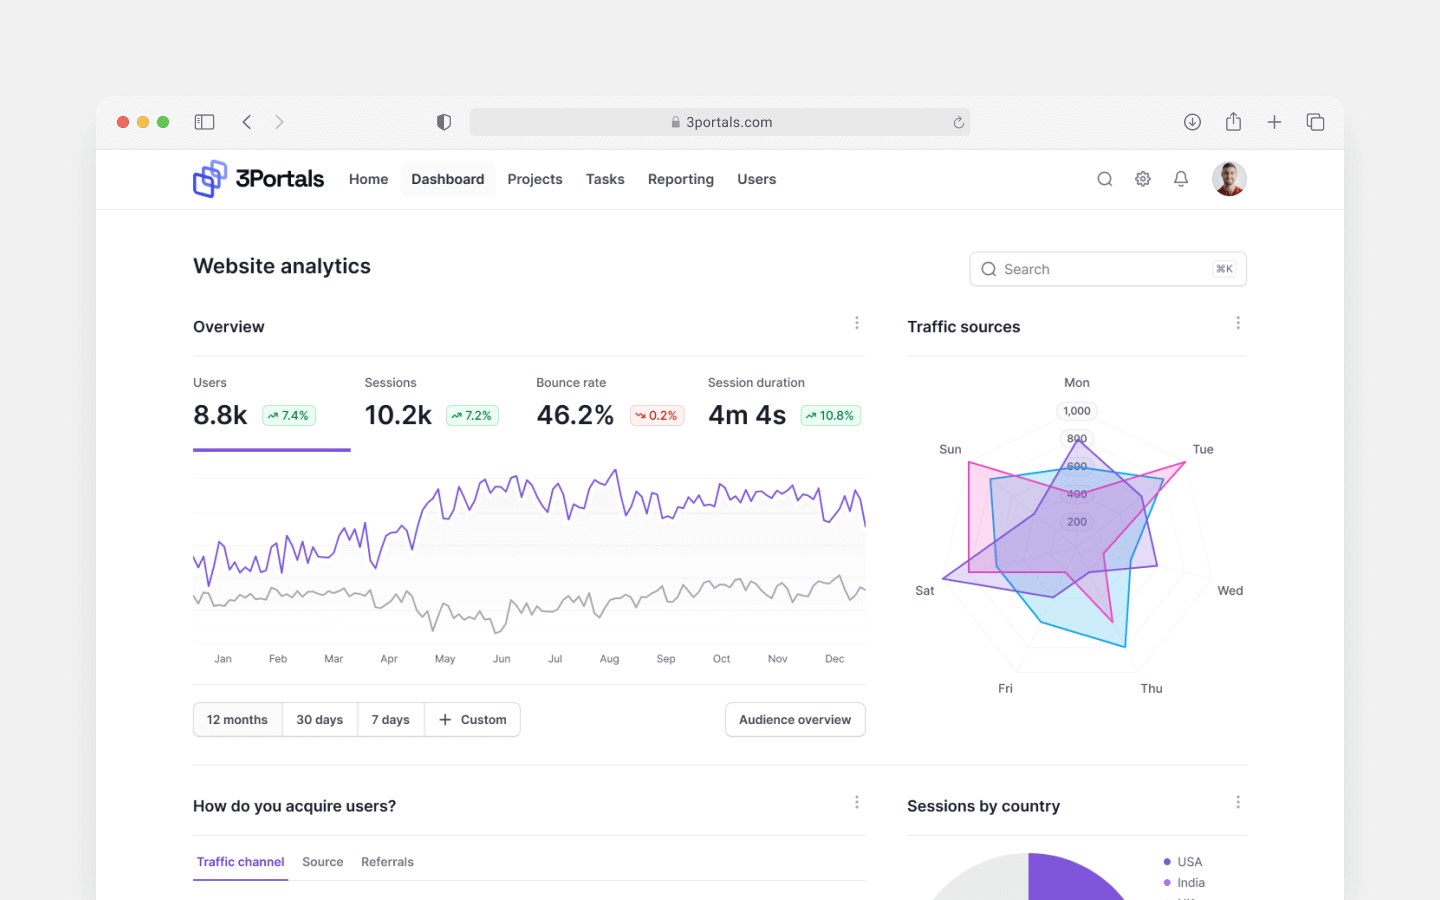1440x900 pixels.
Task: Go to the Reporting section
Action: [x=680, y=178]
